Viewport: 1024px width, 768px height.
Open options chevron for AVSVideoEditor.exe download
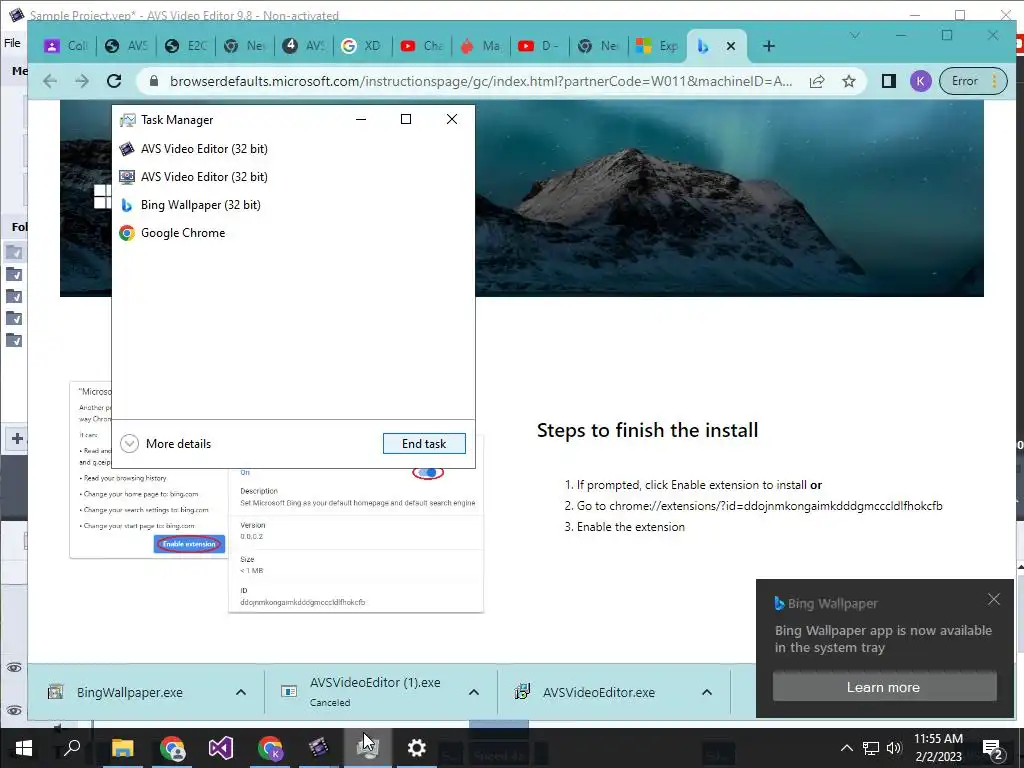[707, 692]
